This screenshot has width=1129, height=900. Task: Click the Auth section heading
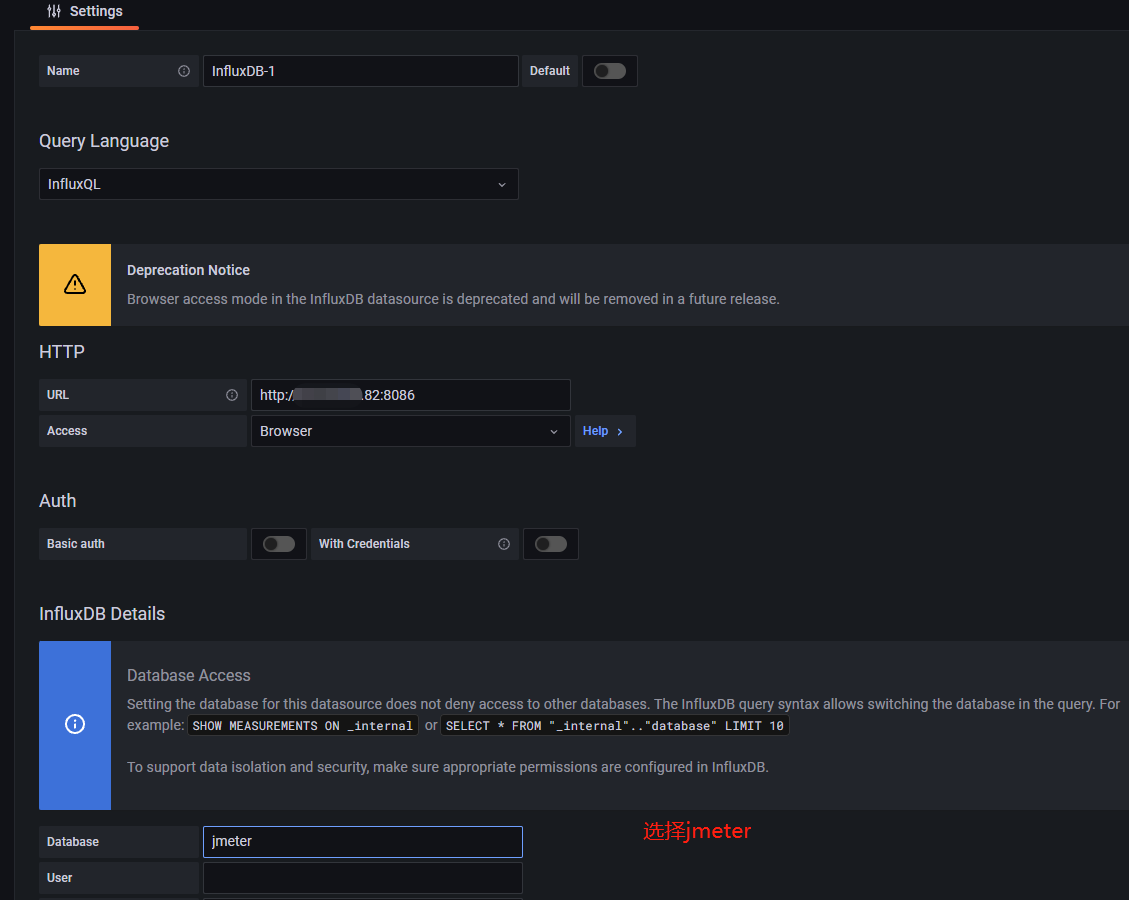point(58,501)
